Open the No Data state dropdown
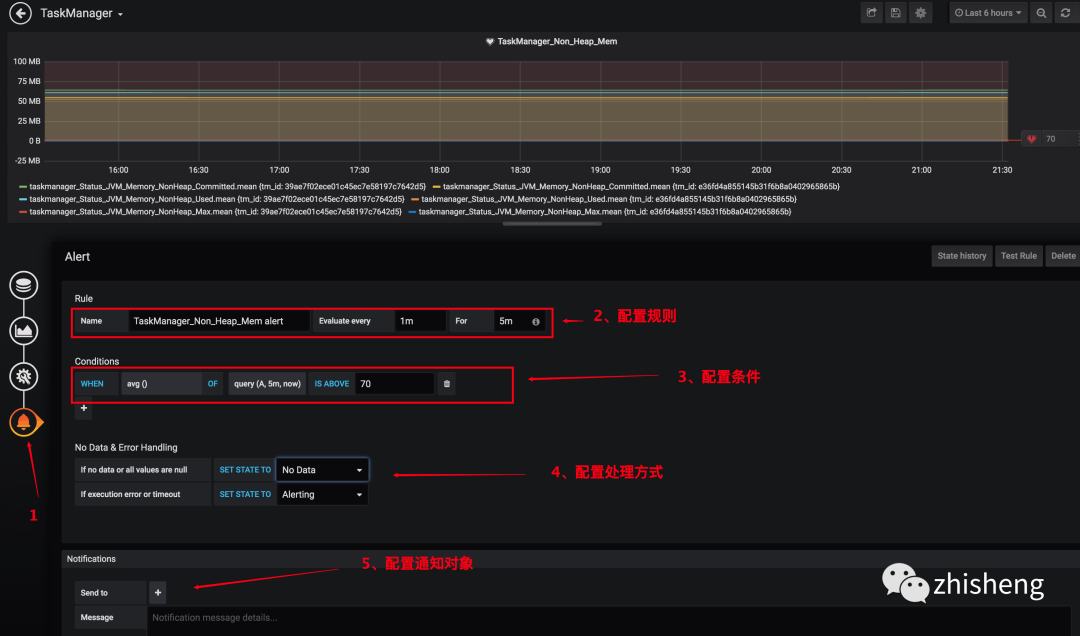Image resolution: width=1080 pixels, height=636 pixels. [x=322, y=470]
